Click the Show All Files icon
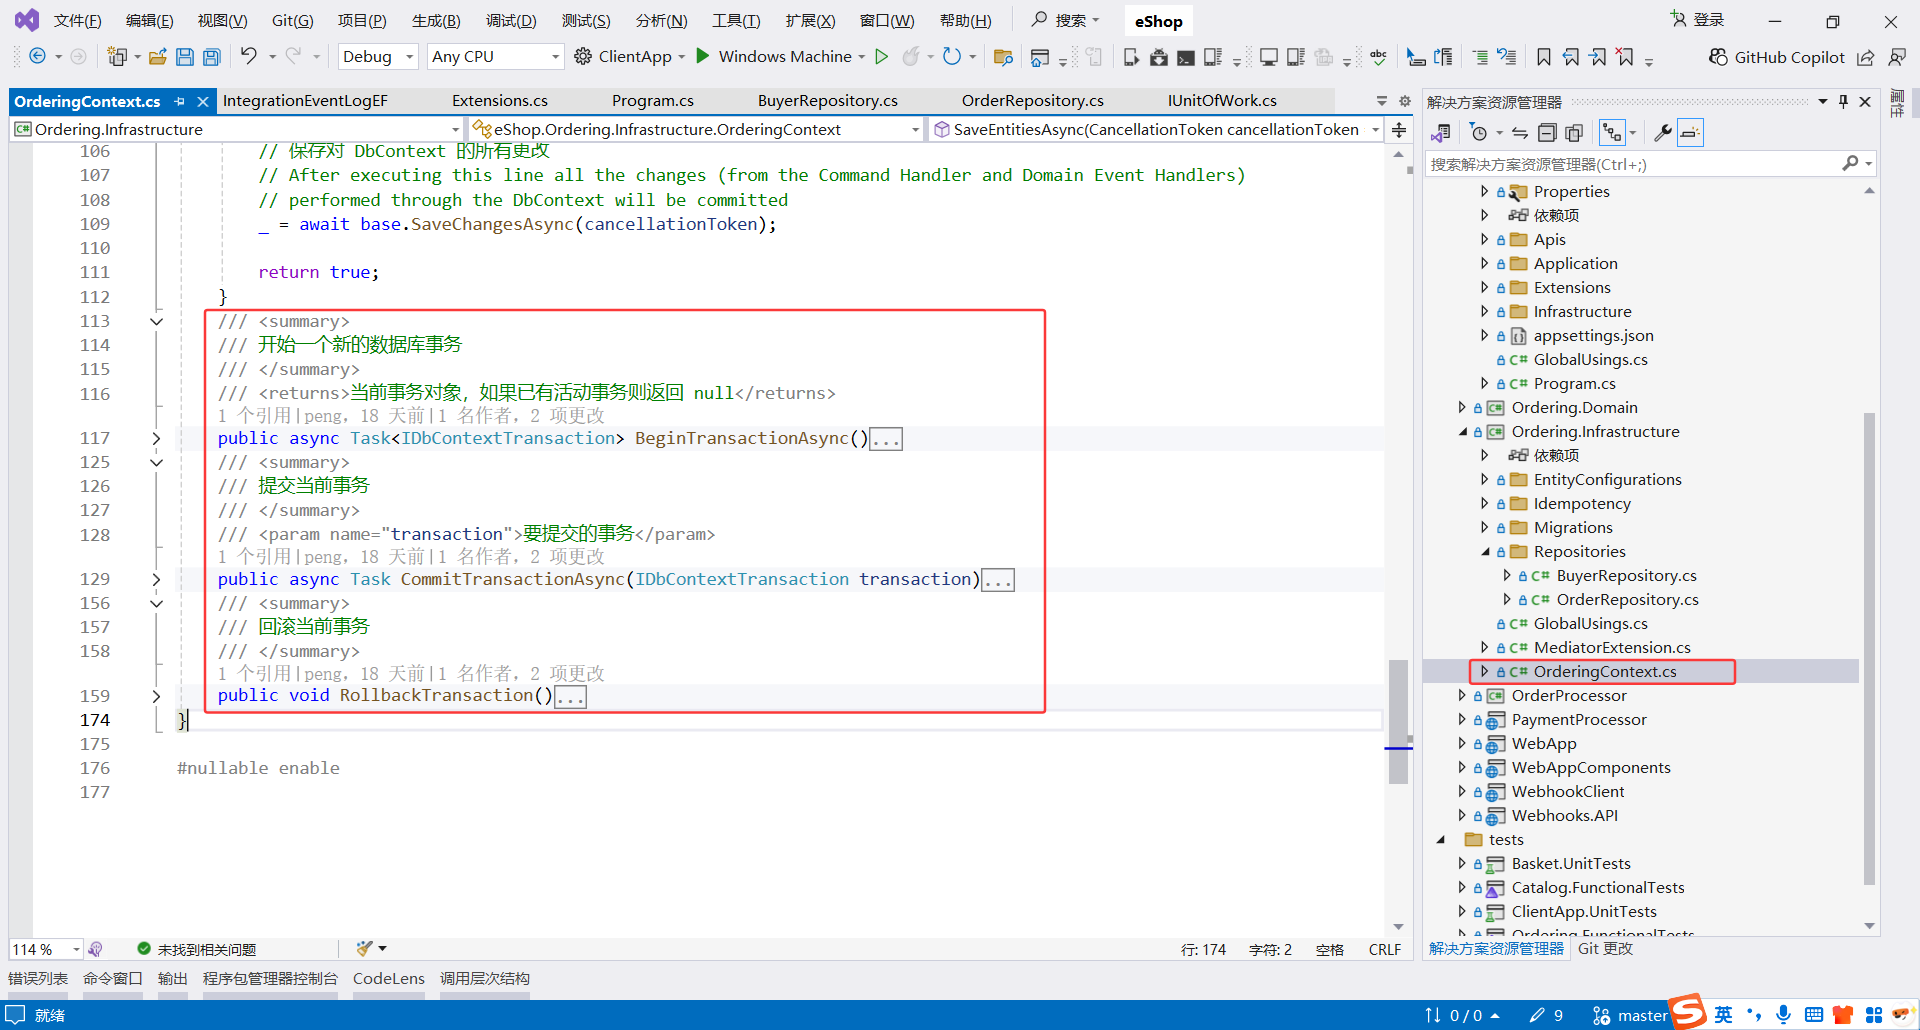The height and width of the screenshot is (1030, 1920). [x=1574, y=132]
